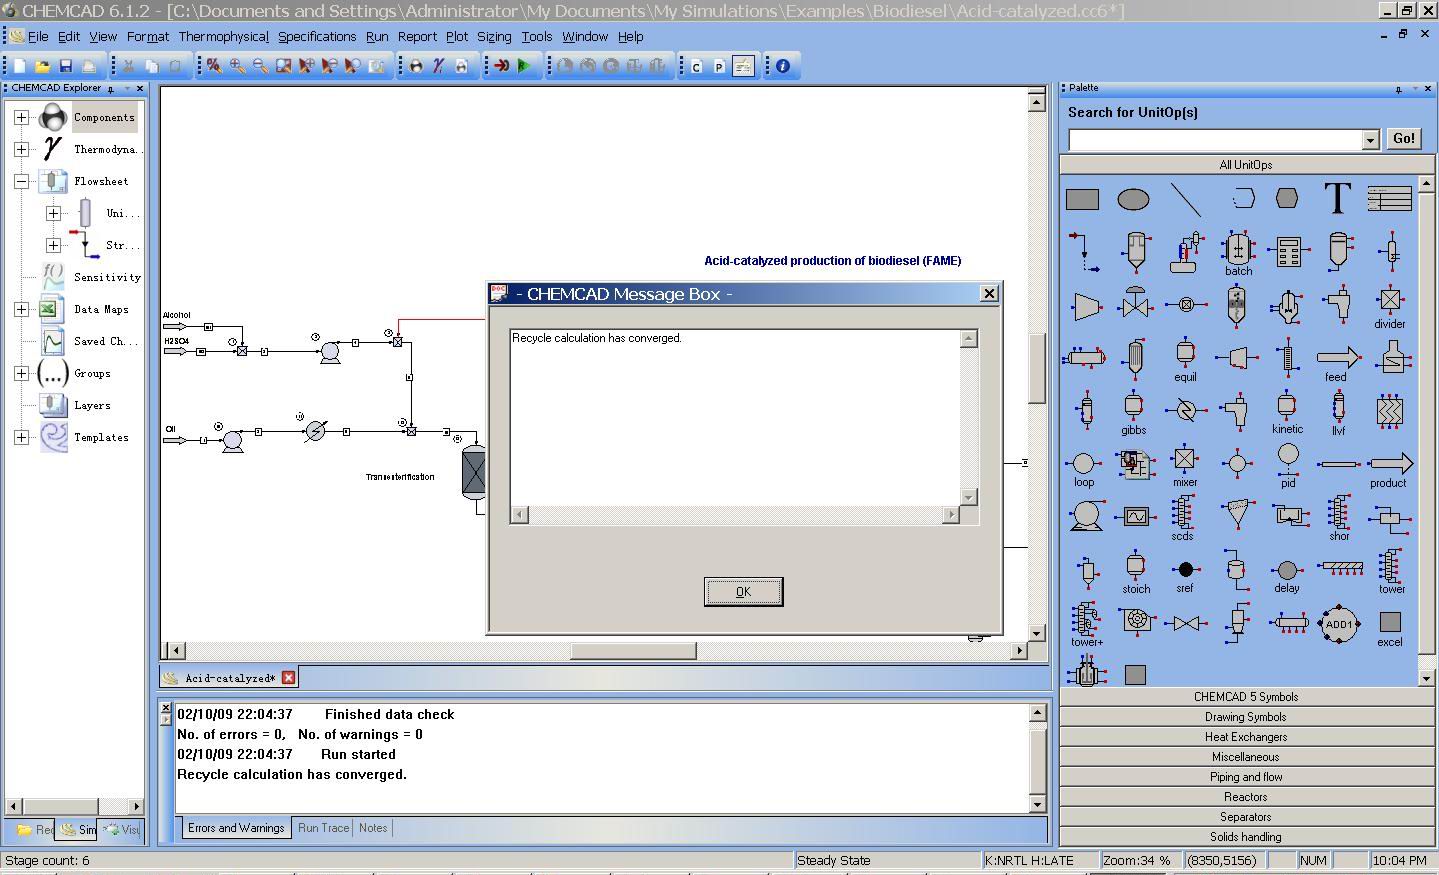Select the pid controller icon in palette
Image resolution: width=1439 pixels, height=875 pixels.
click(x=1288, y=466)
